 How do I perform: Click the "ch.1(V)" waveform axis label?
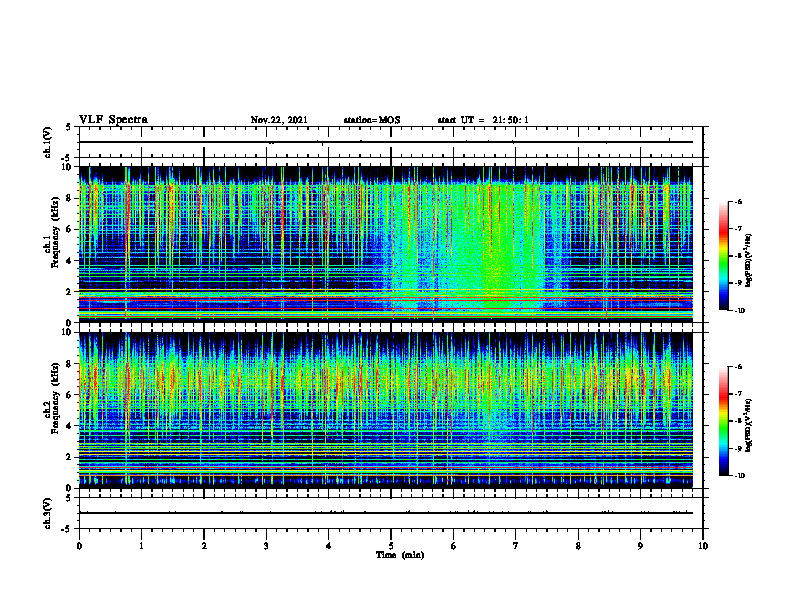(48, 142)
